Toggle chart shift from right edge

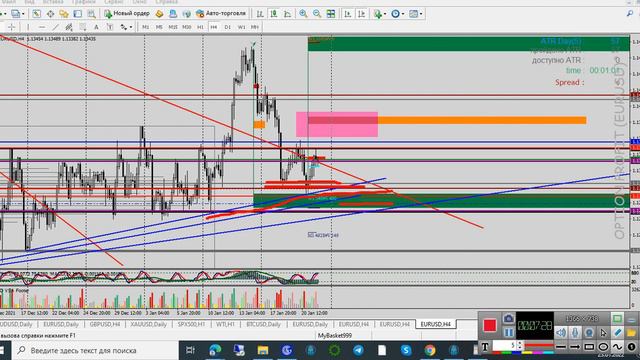[362, 14]
